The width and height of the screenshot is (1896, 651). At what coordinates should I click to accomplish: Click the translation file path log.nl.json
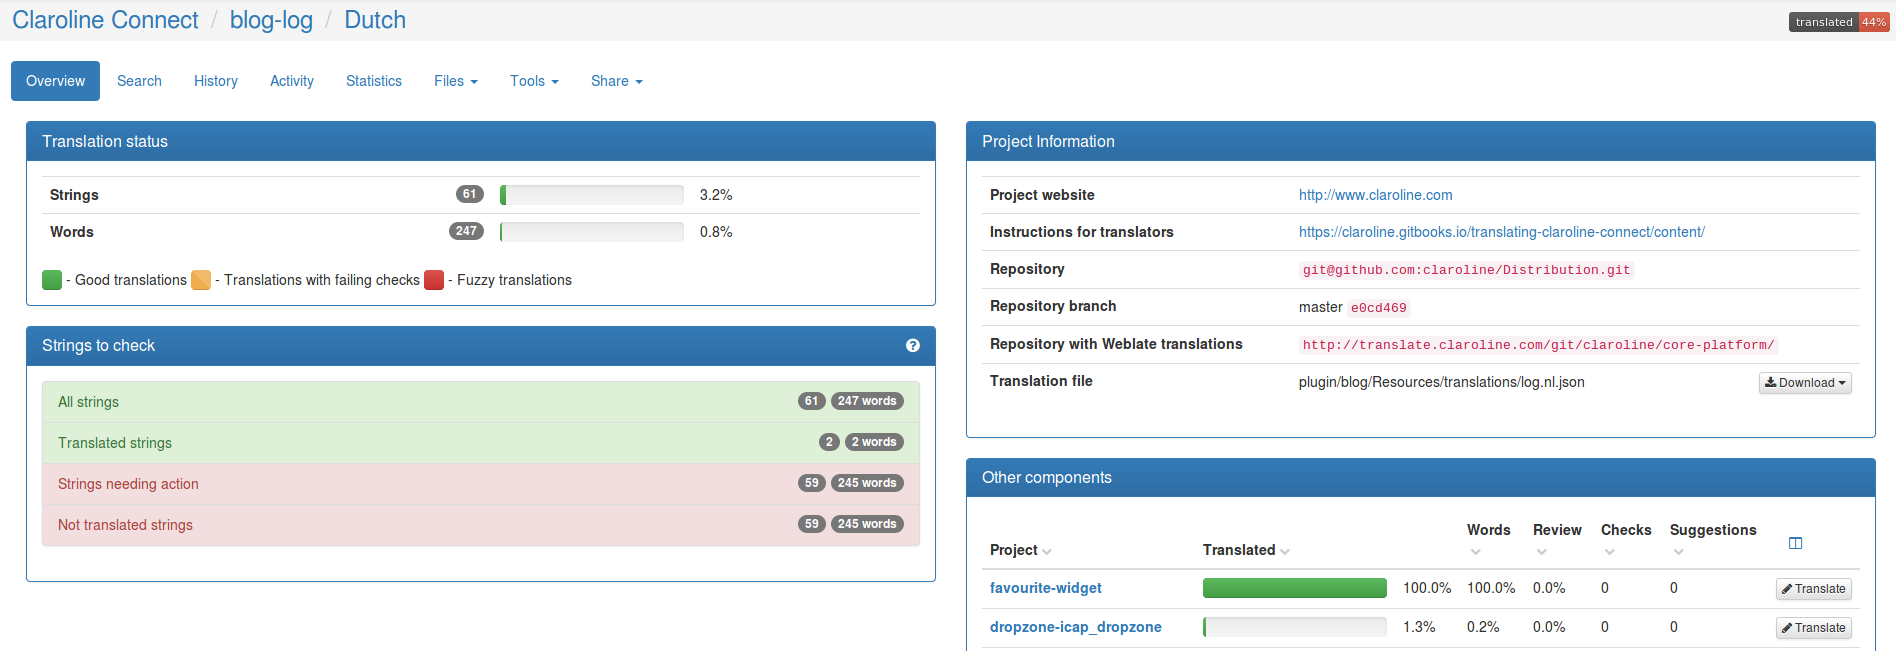click(1441, 382)
